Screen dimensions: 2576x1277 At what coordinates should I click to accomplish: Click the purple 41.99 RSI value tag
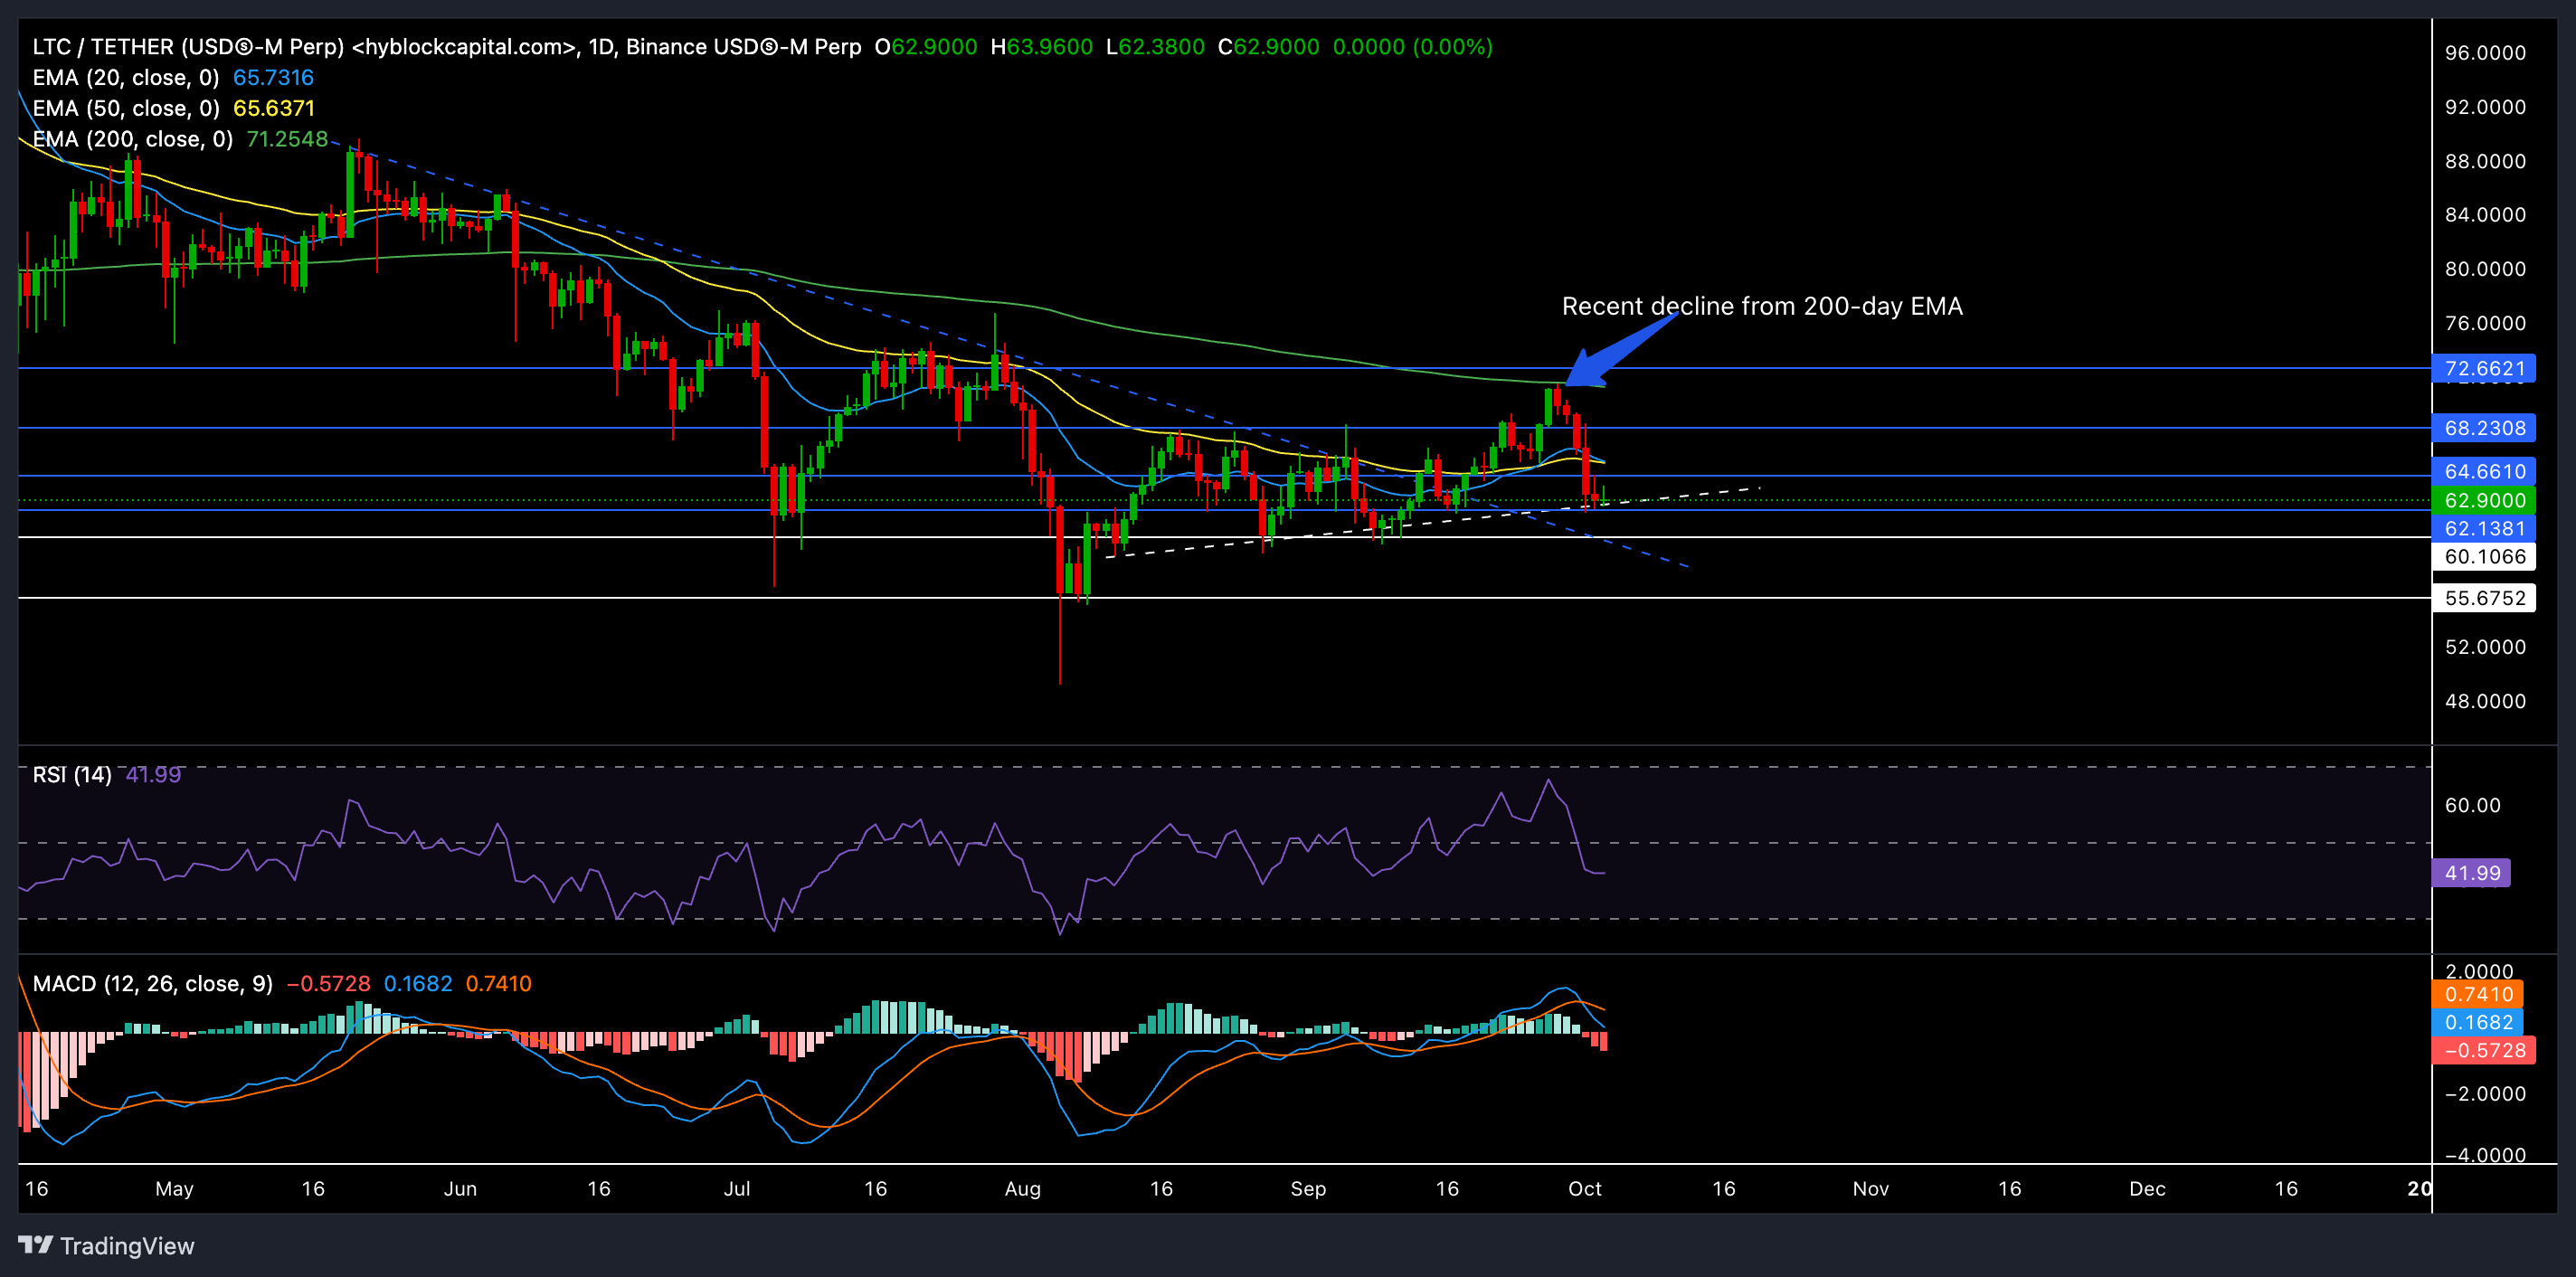coord(2471,873)
